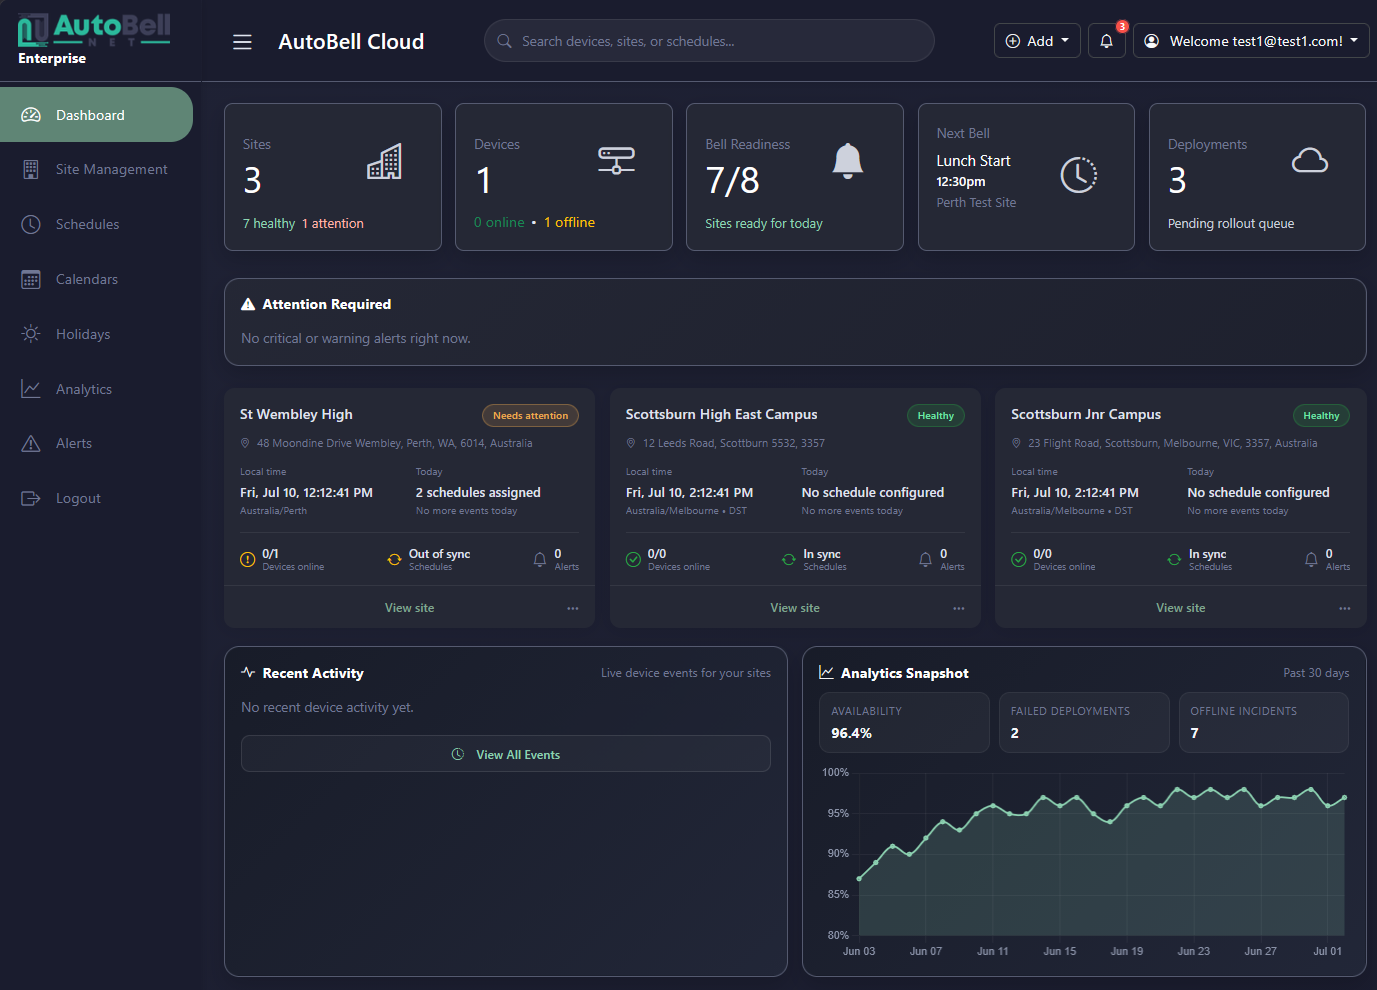
Task: Click the "0 online" devices text
Action: point(499,222)
